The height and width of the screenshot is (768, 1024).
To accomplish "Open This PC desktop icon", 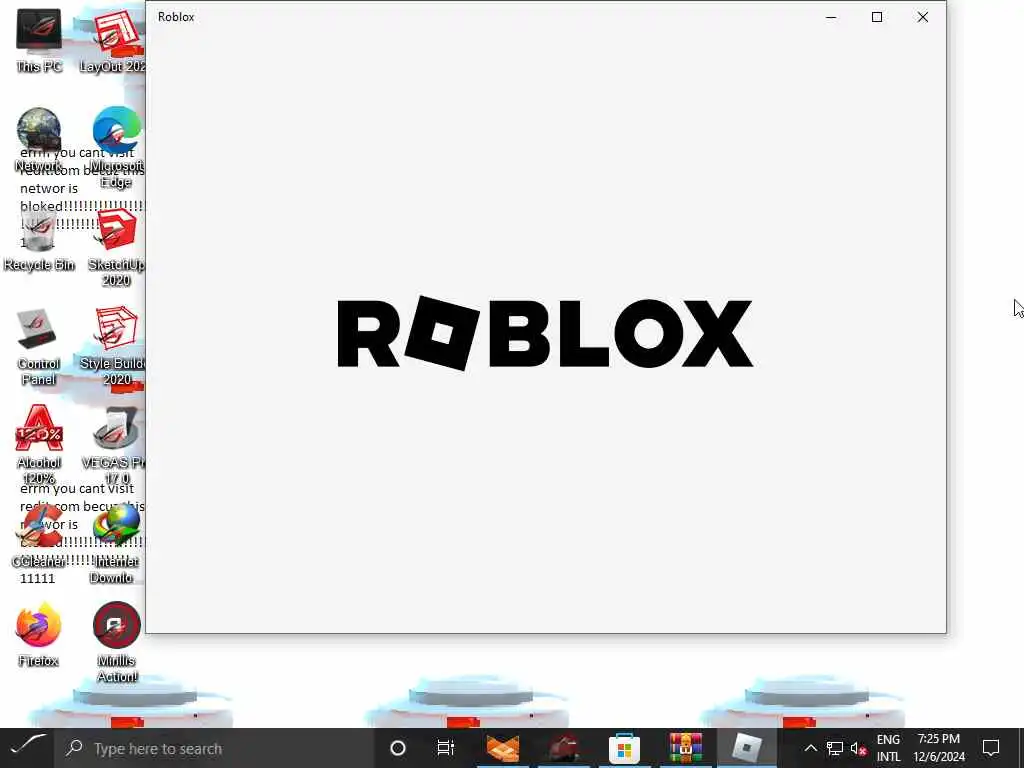I will [x=39, y=39].
